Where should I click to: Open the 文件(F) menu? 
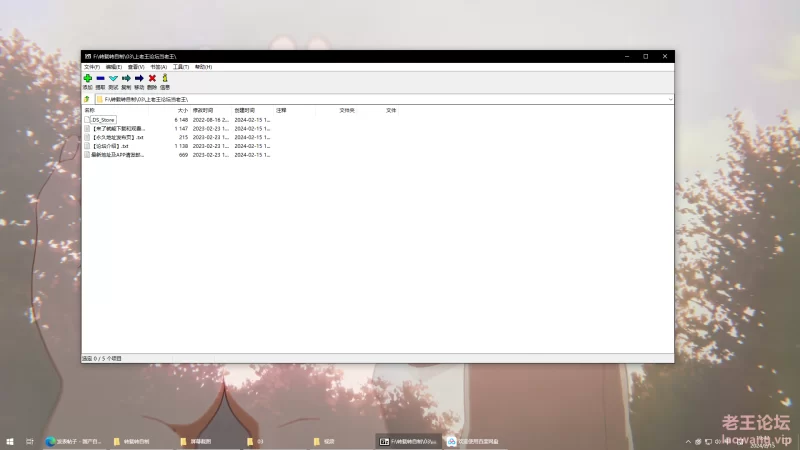point(92,67)
